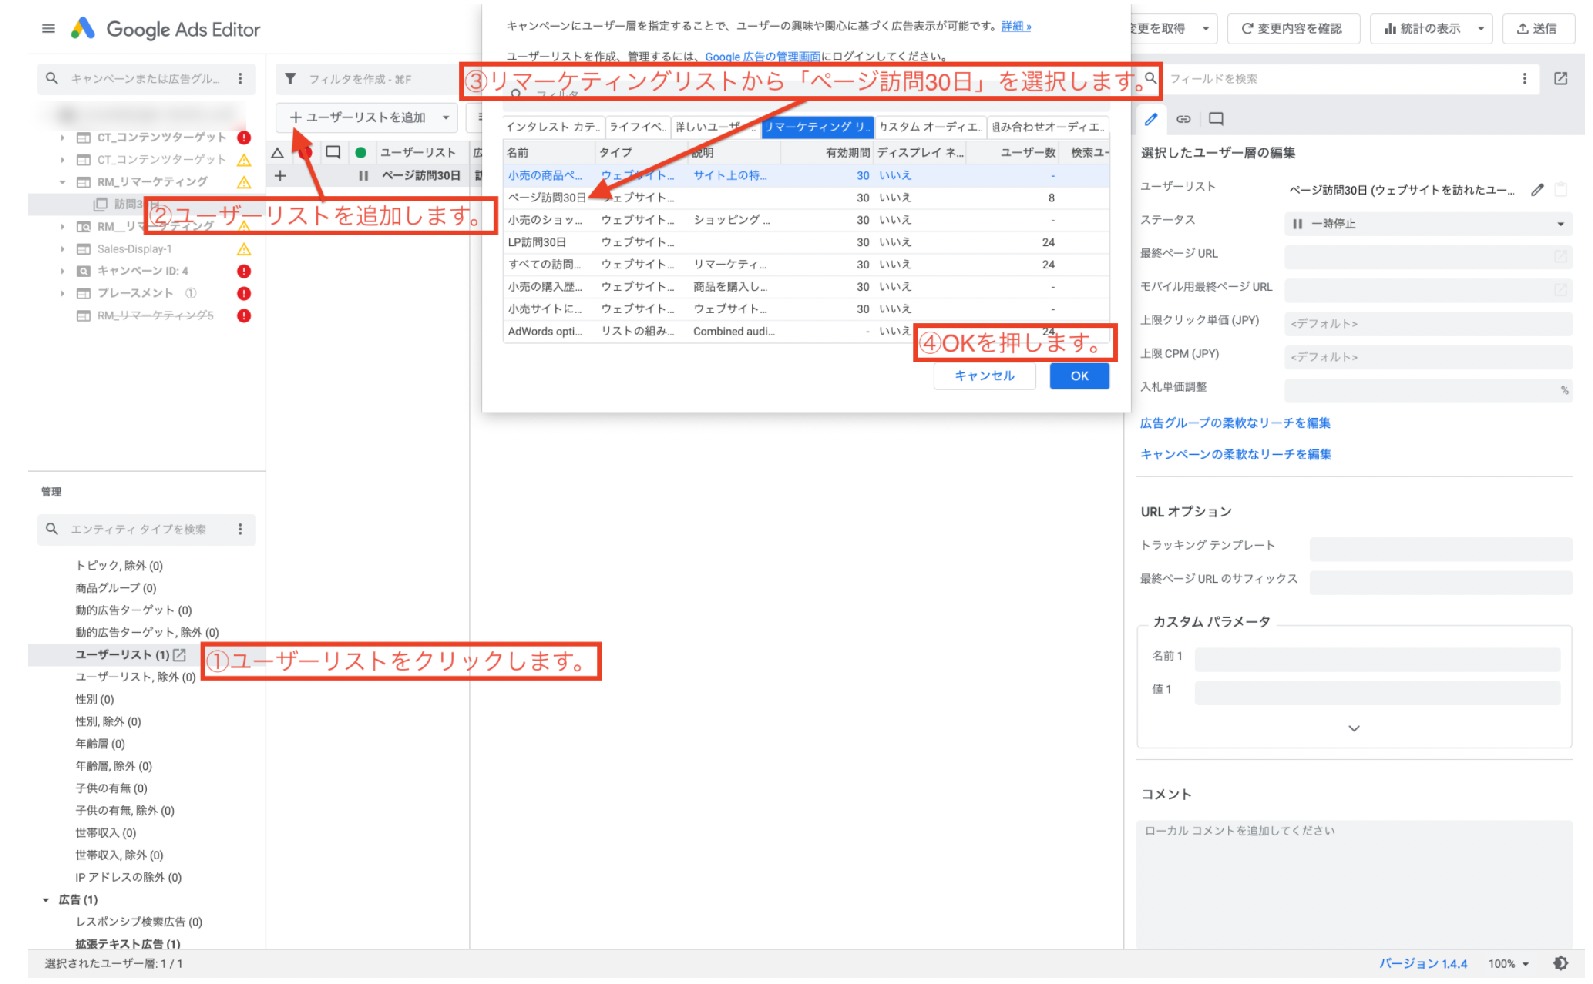
Task: Open the 詳細 link in the dialog
Action: pyautogui.click(x=1015, y=26)
